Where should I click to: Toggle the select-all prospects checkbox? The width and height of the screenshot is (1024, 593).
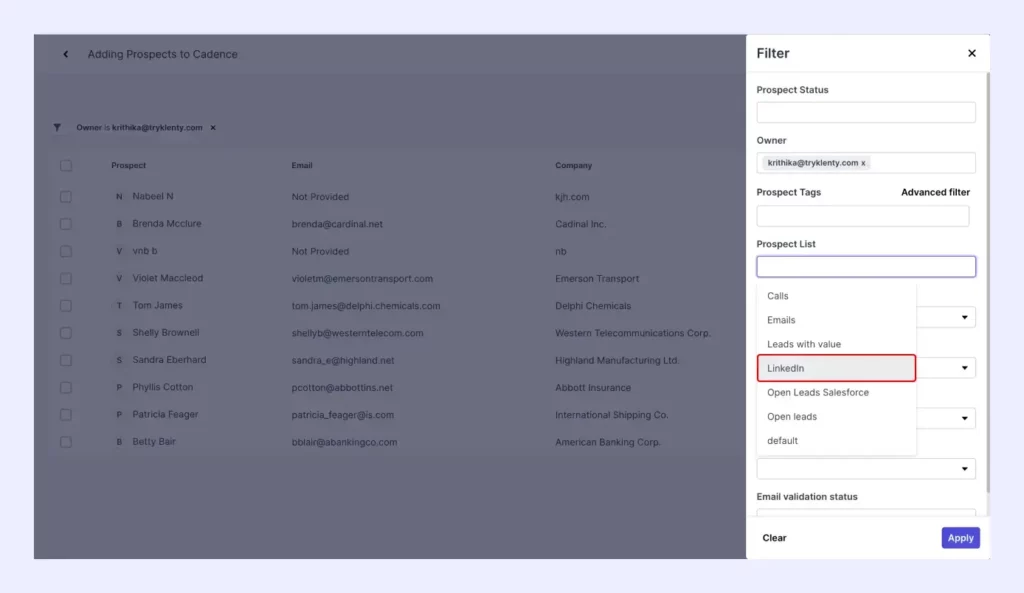click(x=66, y=165)
